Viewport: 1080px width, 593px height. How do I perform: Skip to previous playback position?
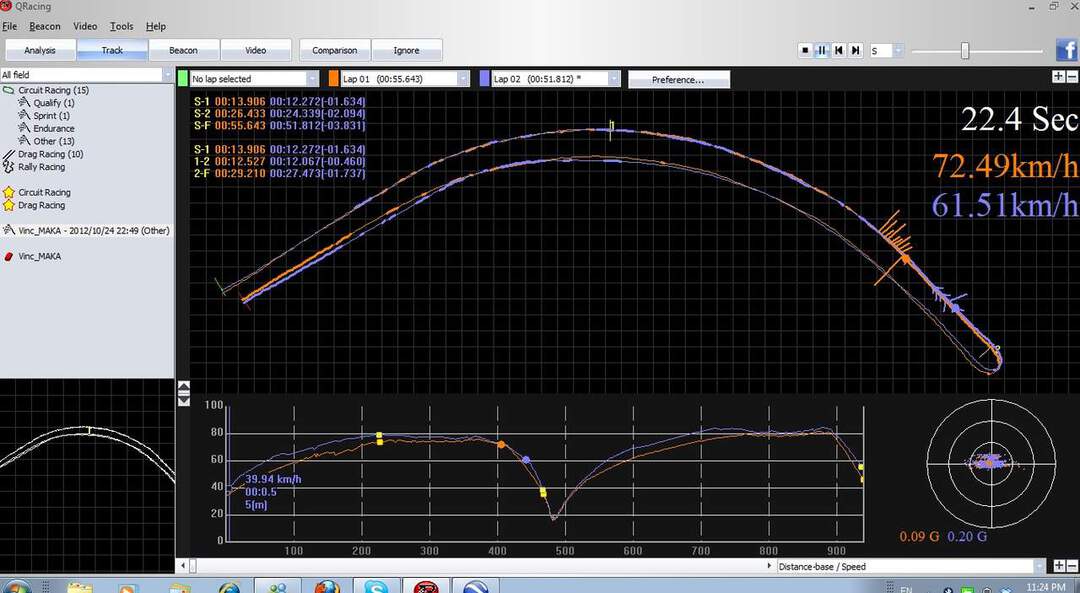point(838,50)
